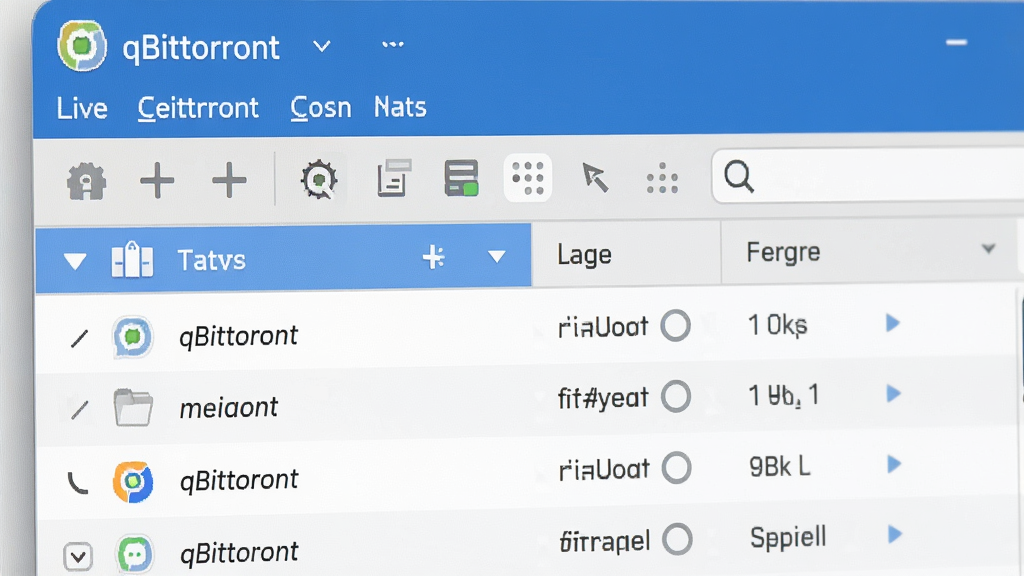The image size is (1024, 576).
Task: Open the Ceittrront menu
Action: coord(198,108)
